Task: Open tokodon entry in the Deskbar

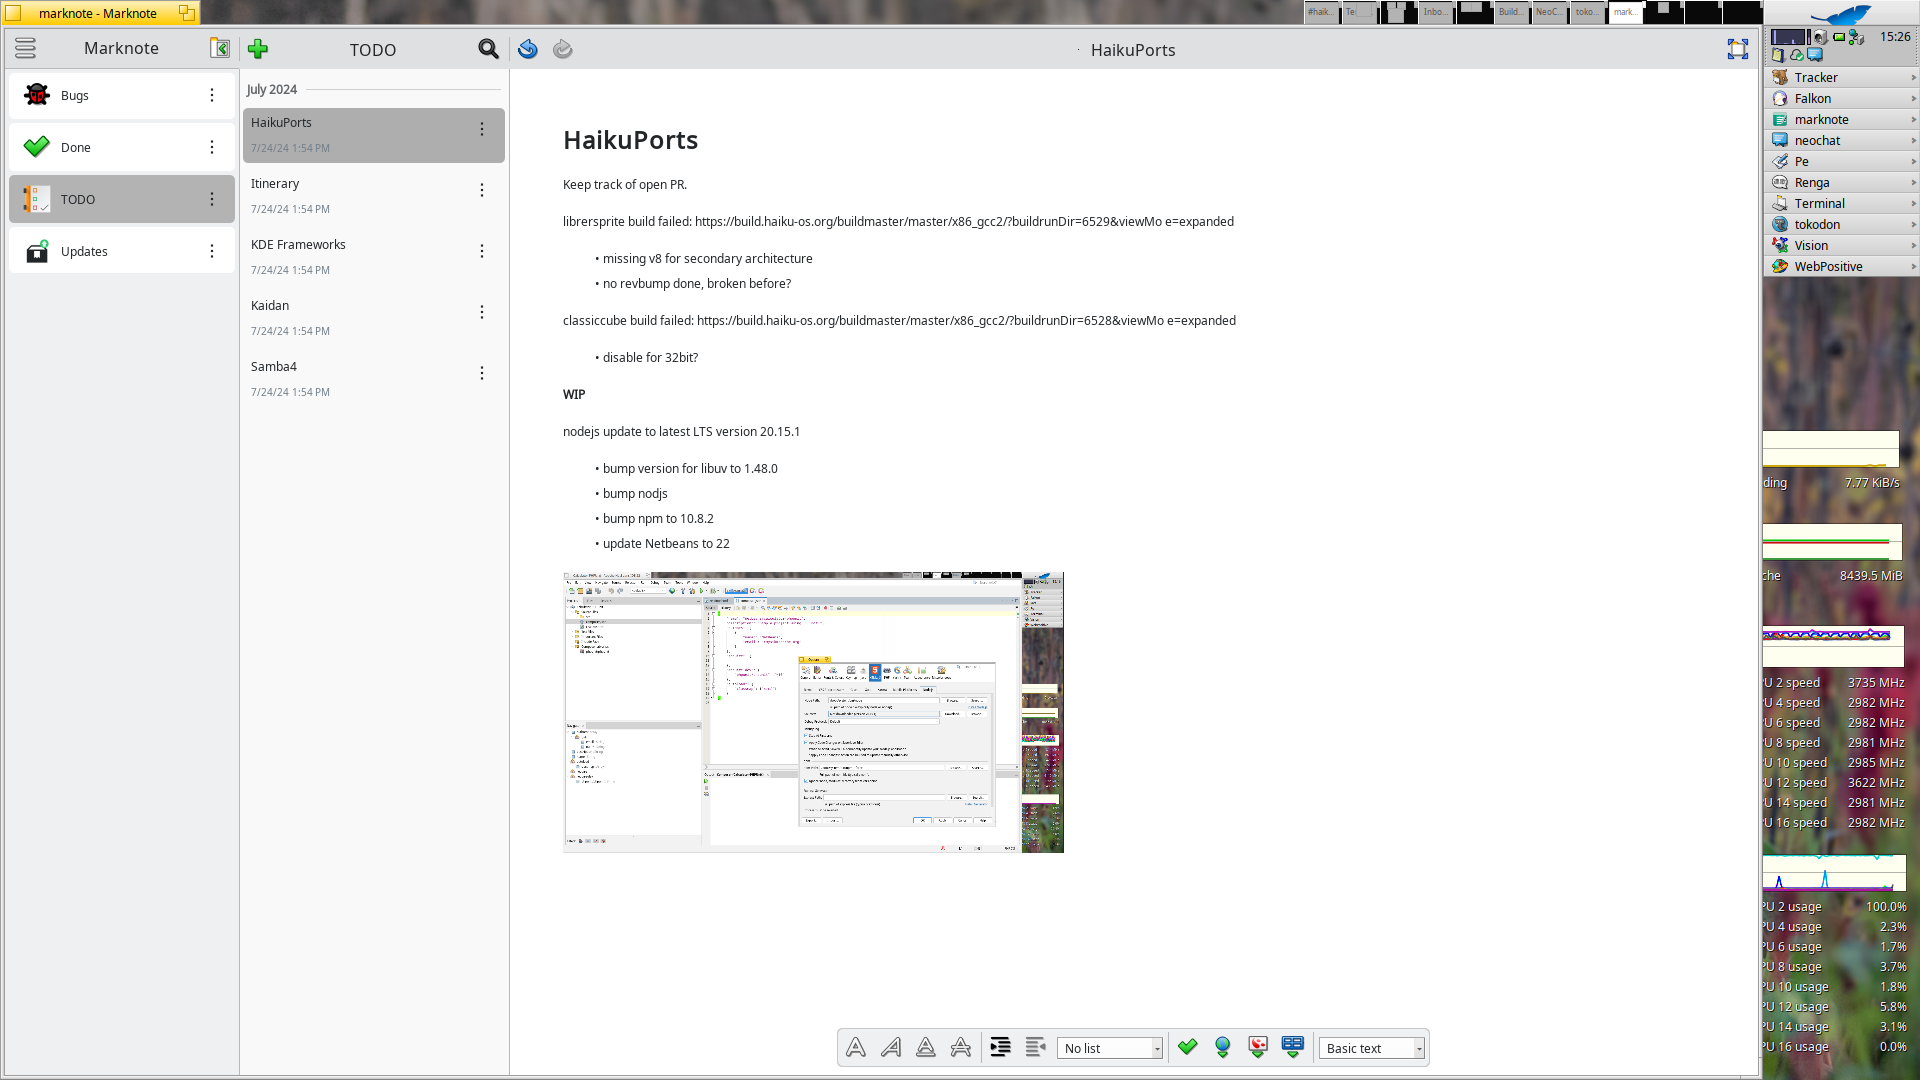Action: (x=1841, y=224)
